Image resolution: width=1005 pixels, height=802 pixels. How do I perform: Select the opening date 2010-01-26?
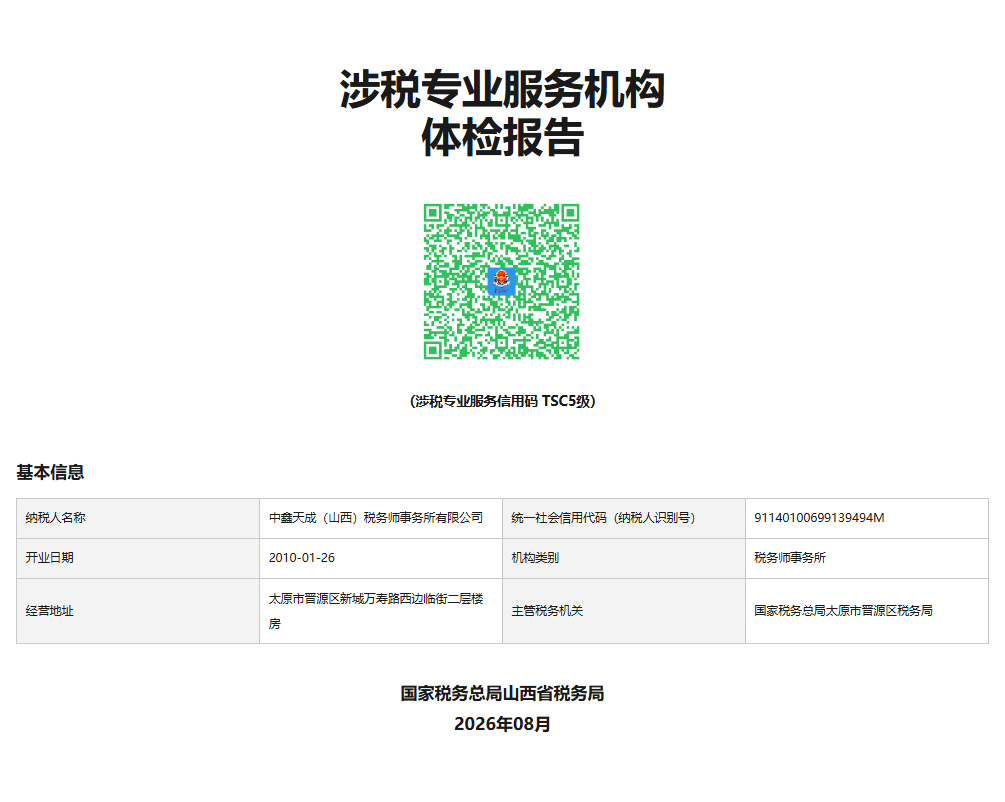click(x=302, y=558)
